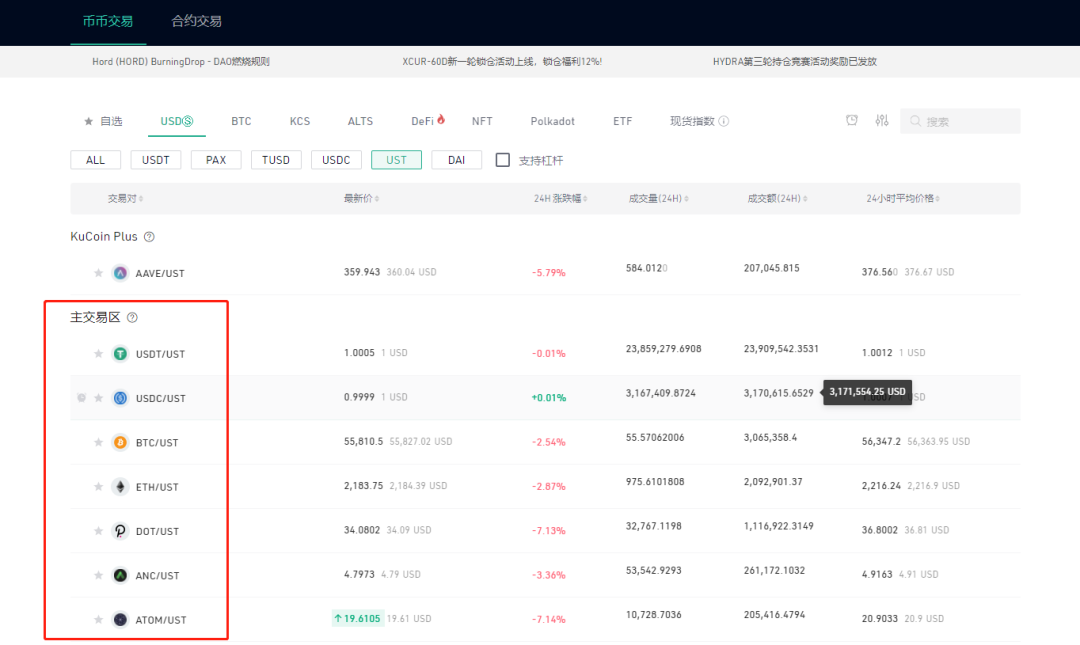
Task: Click the 现货指数 info icon
Action: point(724,121)
